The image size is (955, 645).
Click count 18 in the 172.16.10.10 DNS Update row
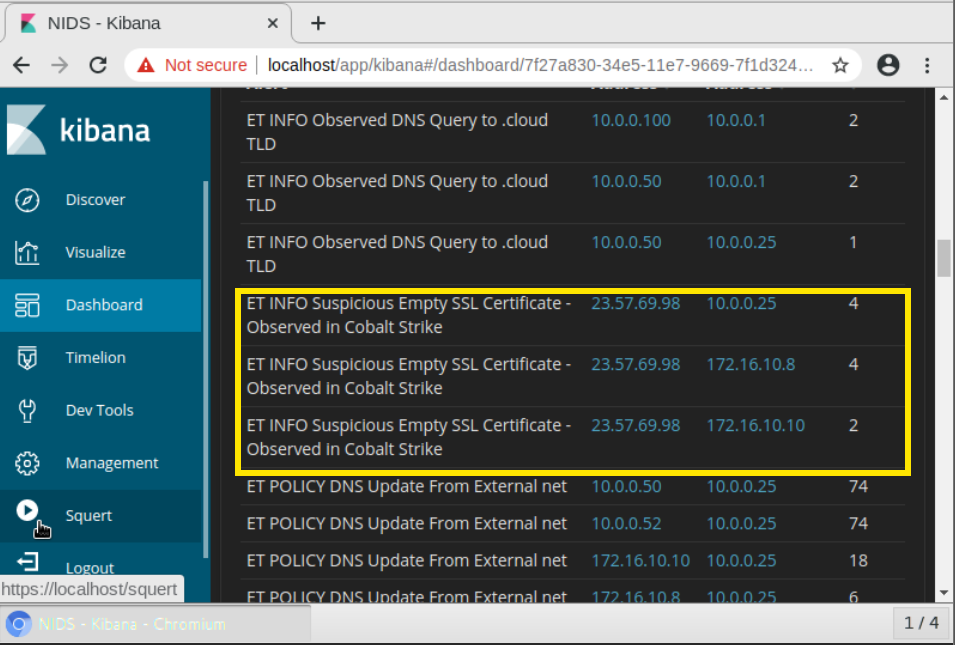[858, 561]
